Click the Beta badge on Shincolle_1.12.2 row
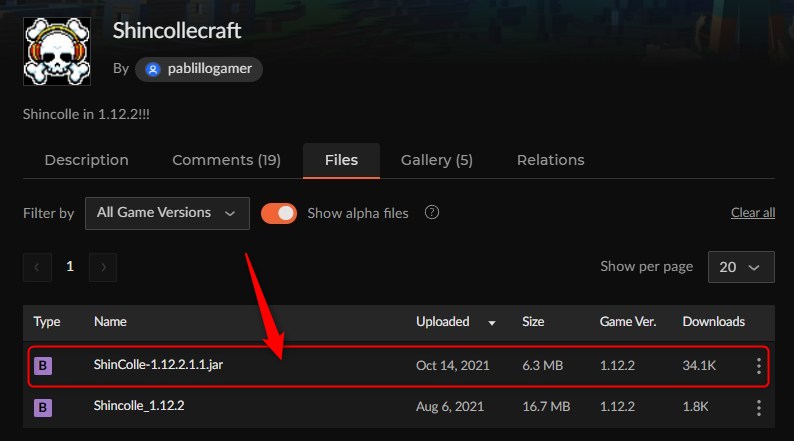794x441 pixels. [43, 407]
